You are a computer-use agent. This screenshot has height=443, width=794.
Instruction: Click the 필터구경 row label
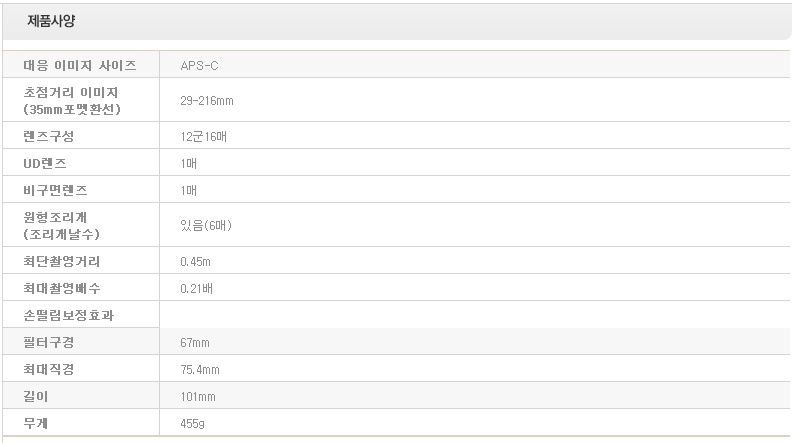coord(48,342)
